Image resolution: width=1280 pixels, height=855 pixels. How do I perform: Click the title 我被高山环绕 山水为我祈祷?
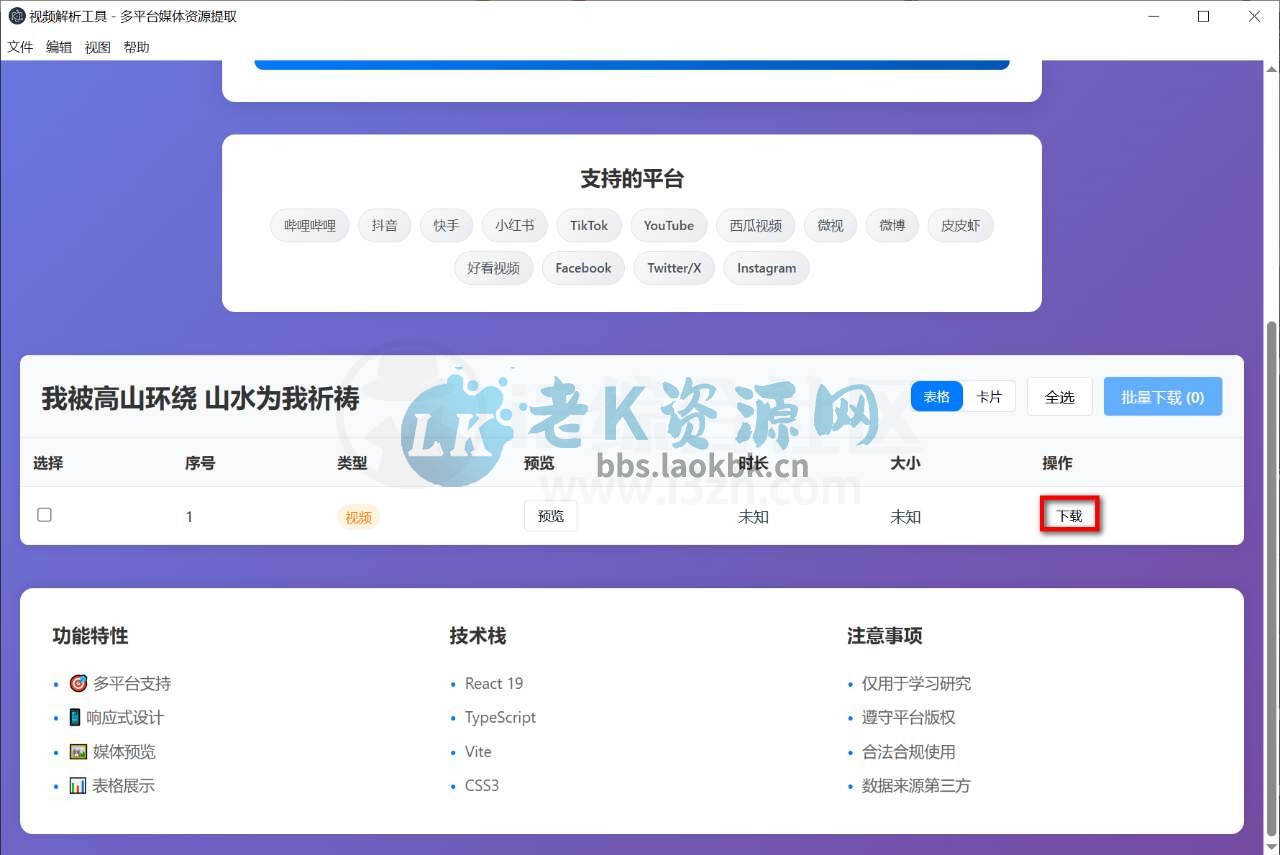pos(200,398)
